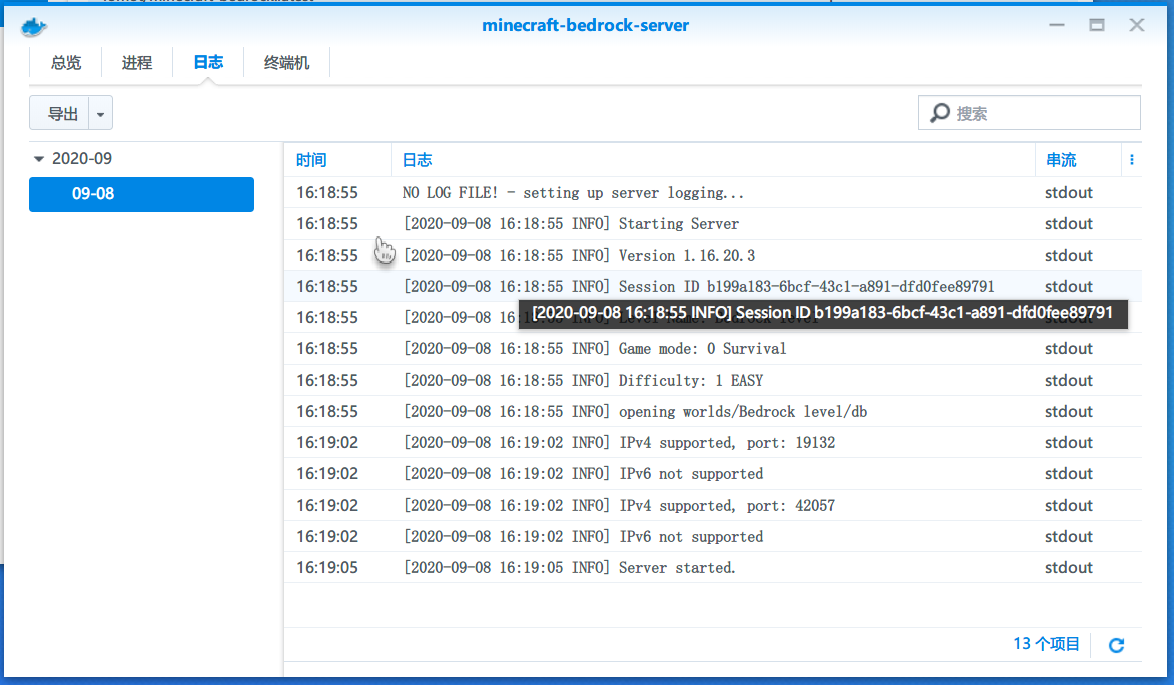Switch to the 总览 tab

coord(66,63)
